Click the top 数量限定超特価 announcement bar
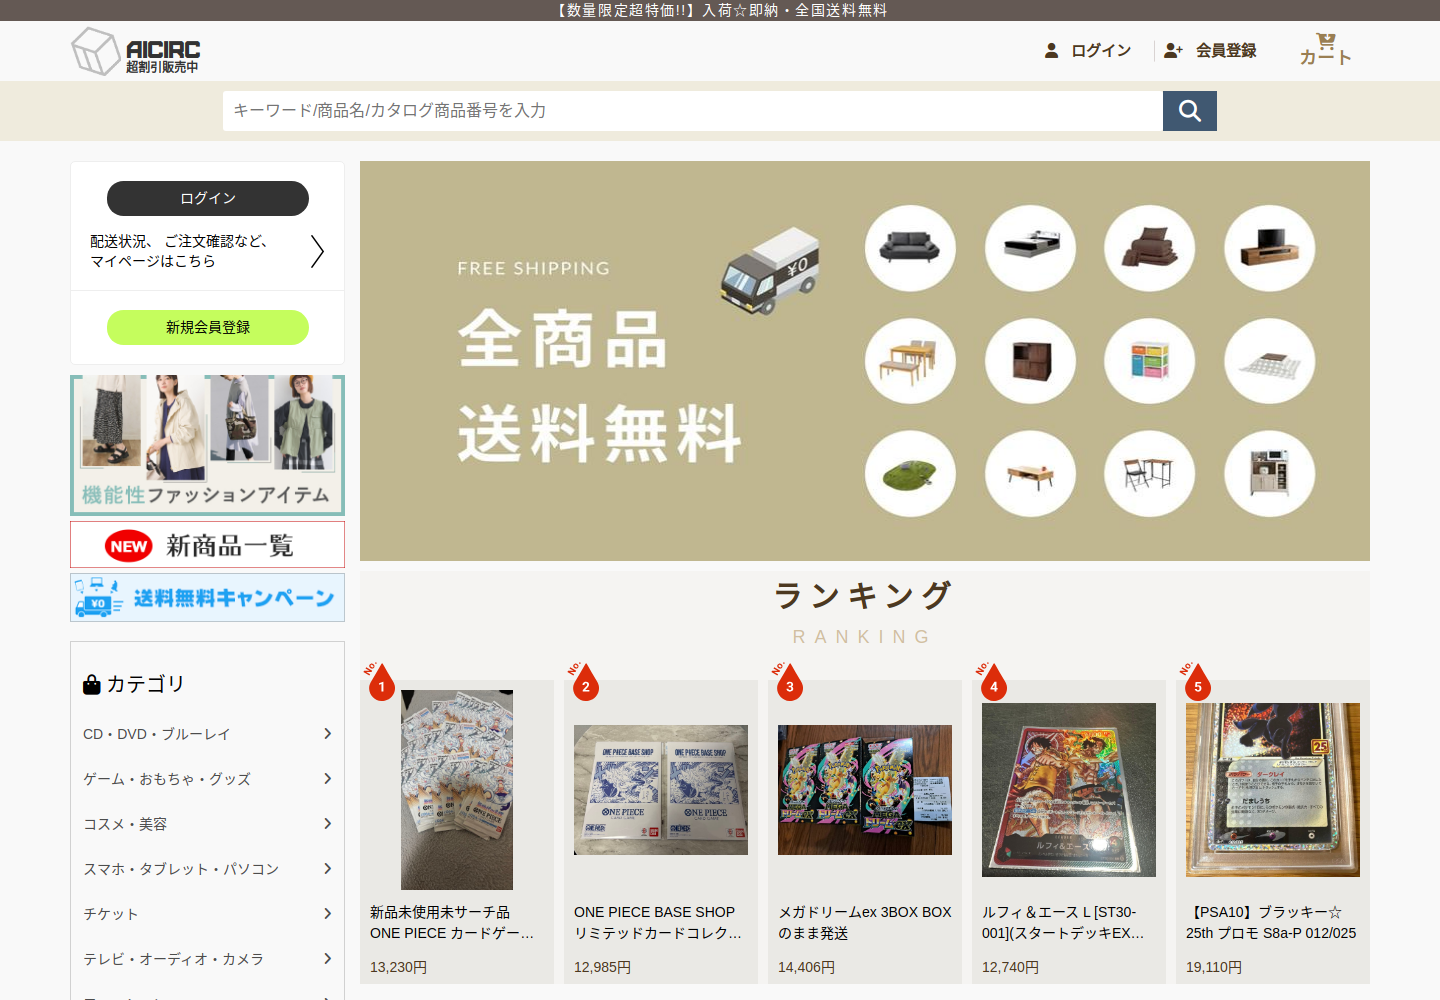1440x1000 pixels. (x=720, y=10)
